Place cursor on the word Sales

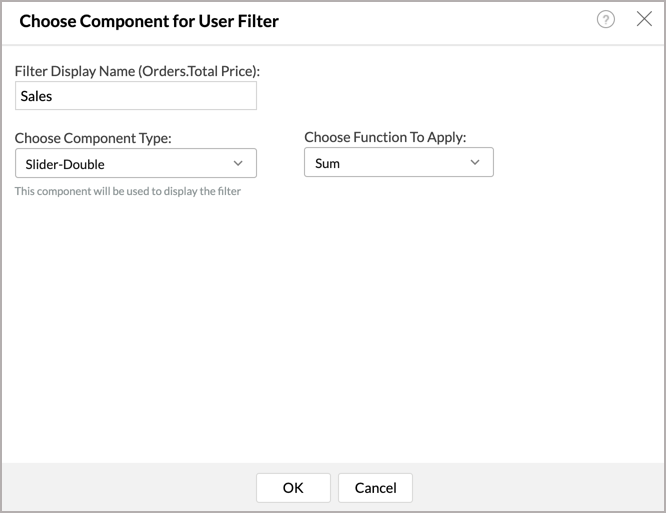click(x=36, y=96)
